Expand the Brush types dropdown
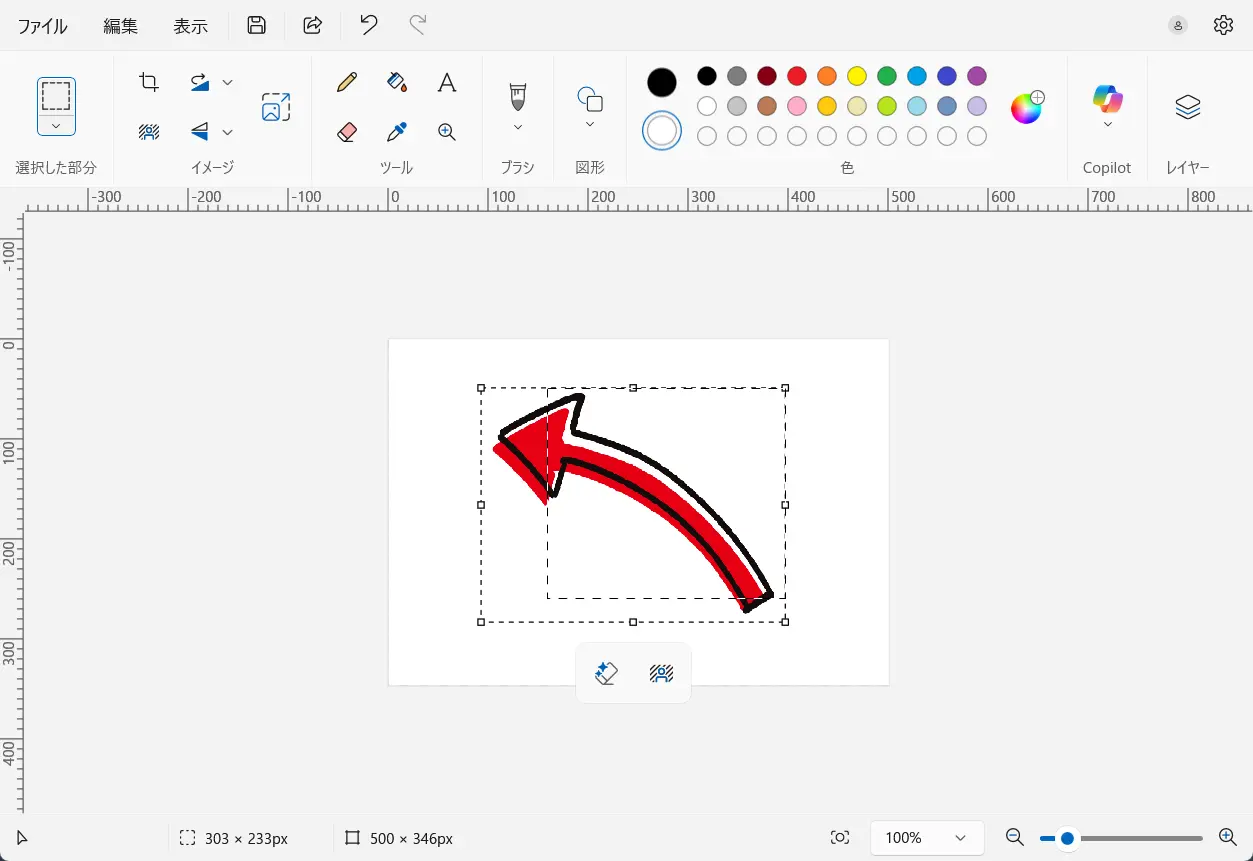The image size is (1253, 861). click(517, 127)
